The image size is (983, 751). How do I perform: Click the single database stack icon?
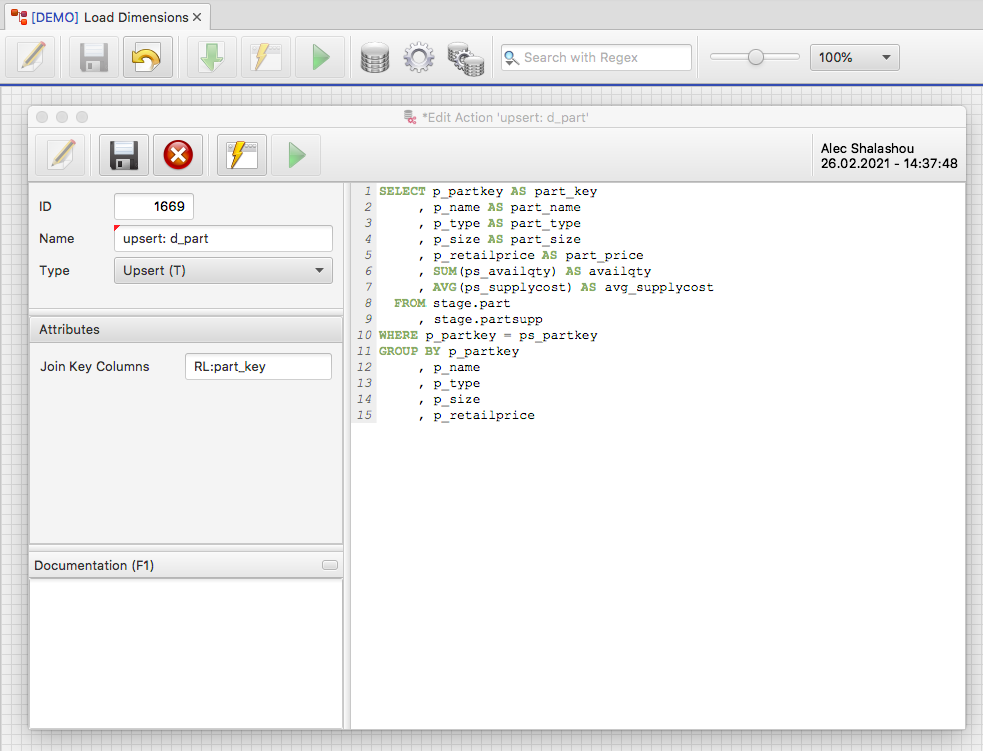[x=375, y=57]
